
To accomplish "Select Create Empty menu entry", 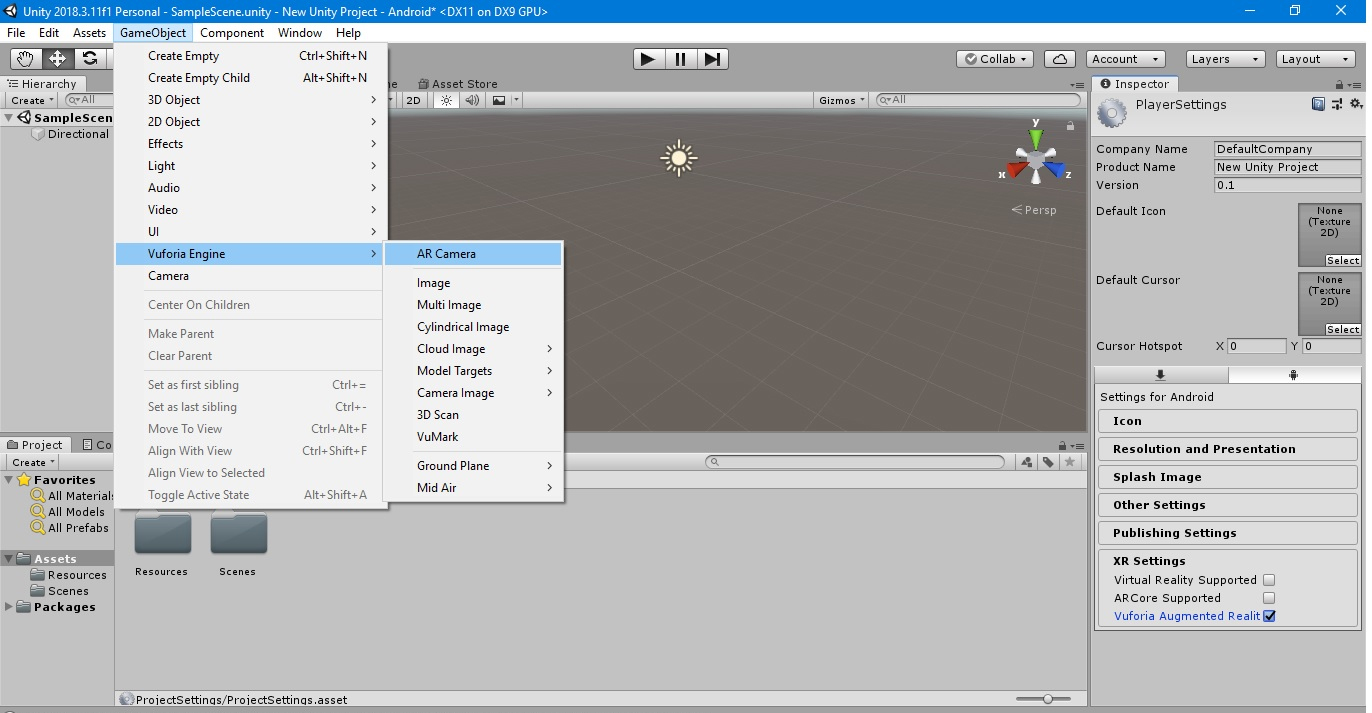I will pyautogui.click(x=251, y=56).
